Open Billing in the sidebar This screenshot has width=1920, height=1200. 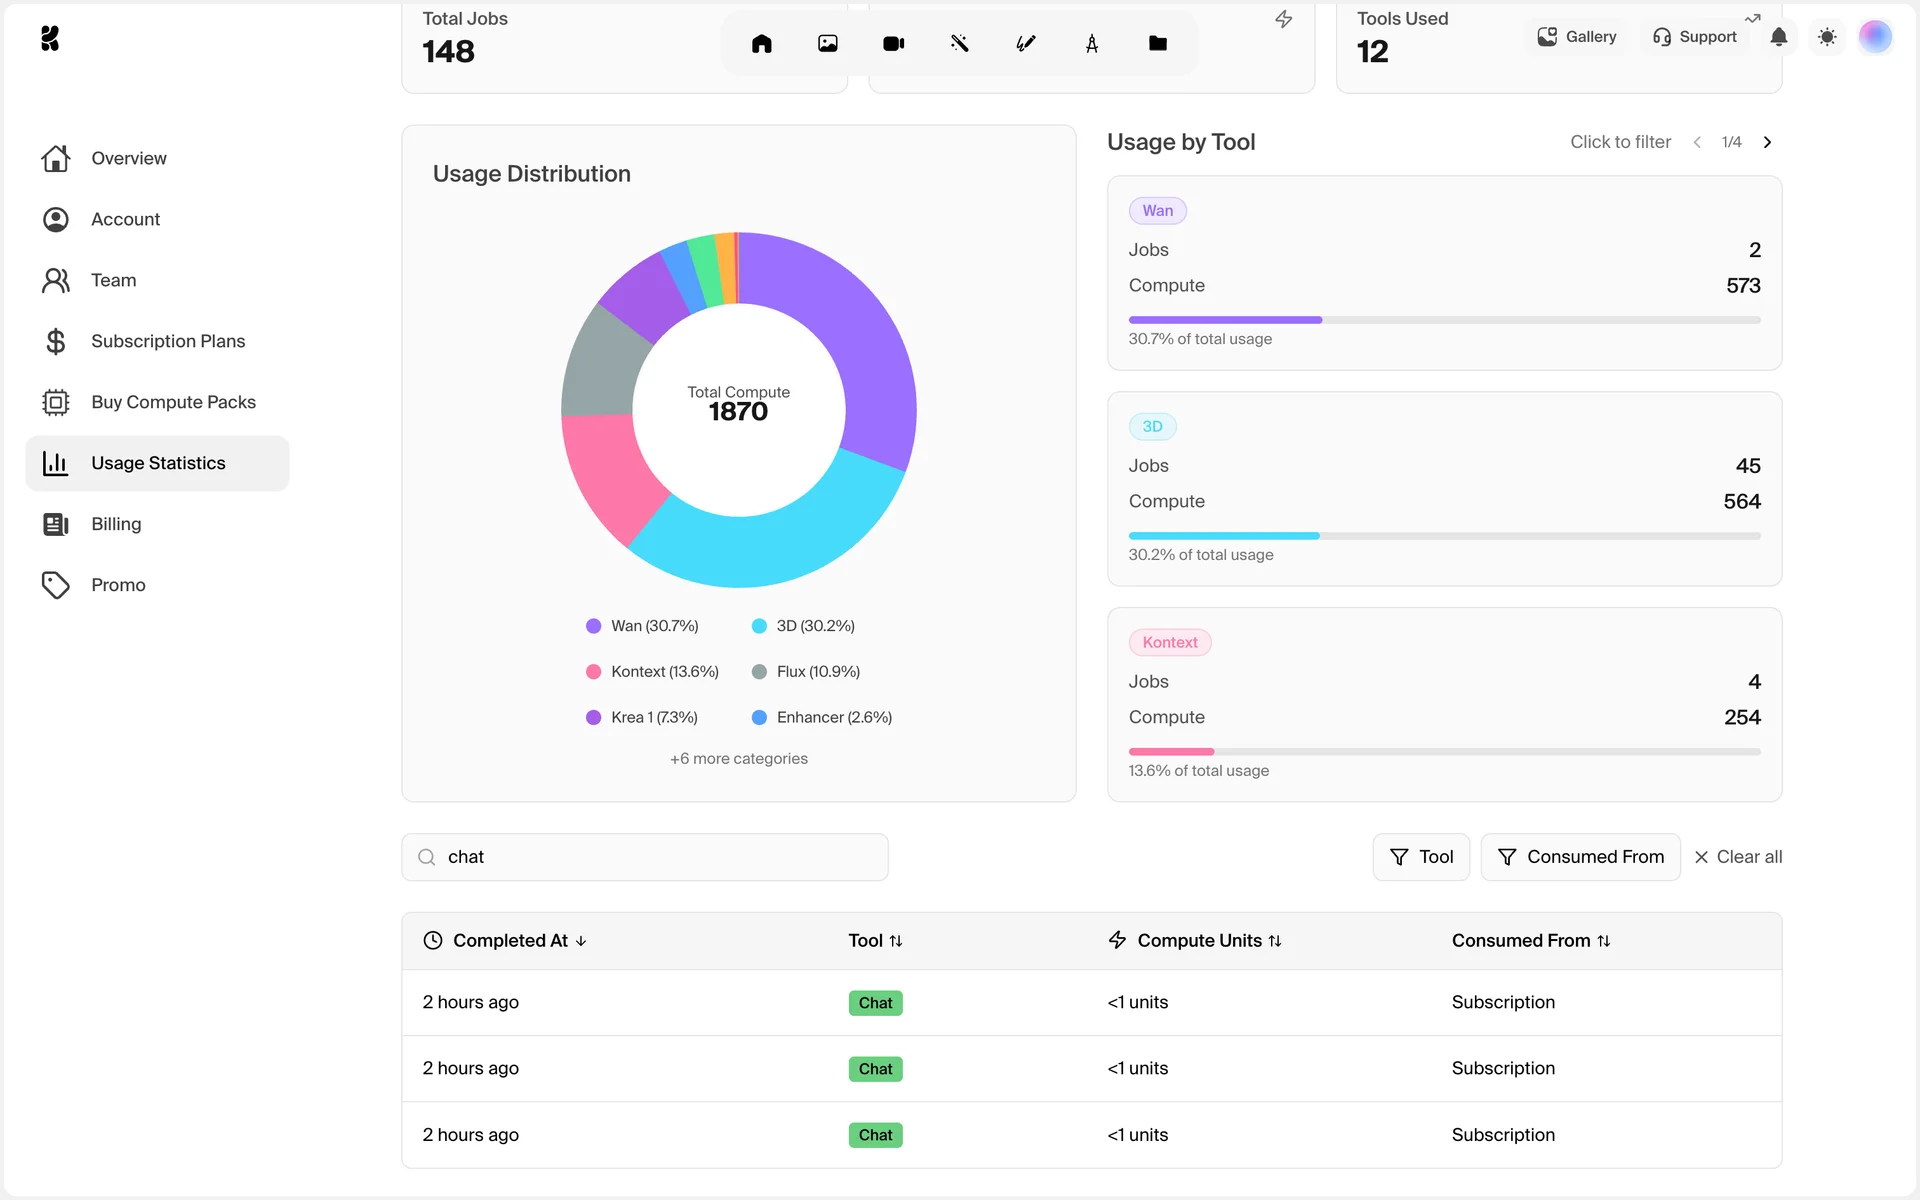[116, 524]
